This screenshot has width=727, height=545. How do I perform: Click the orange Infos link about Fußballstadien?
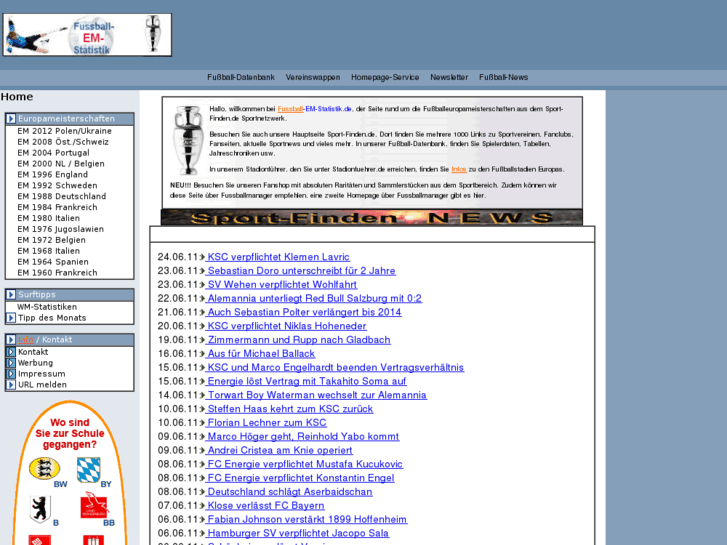point(459,169)
